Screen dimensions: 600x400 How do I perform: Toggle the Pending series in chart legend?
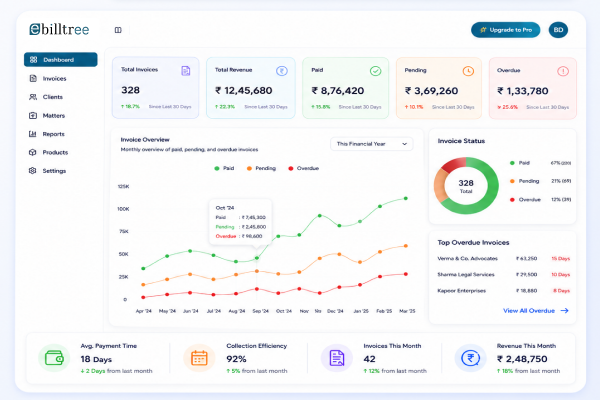(261, 168)
